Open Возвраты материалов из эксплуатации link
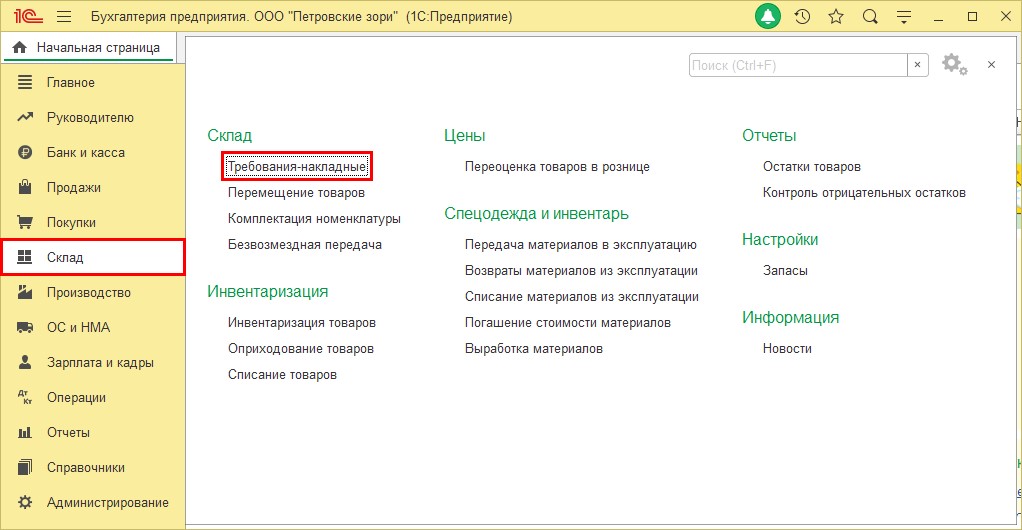The width and height of the screenshot is (1022, 530). tap(581, 271)
